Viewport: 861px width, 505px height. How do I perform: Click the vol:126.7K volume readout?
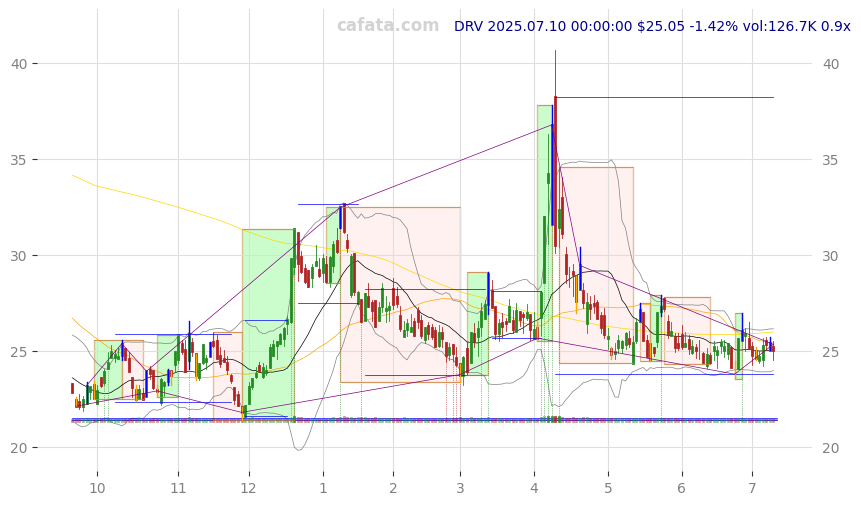coord(779,26)
